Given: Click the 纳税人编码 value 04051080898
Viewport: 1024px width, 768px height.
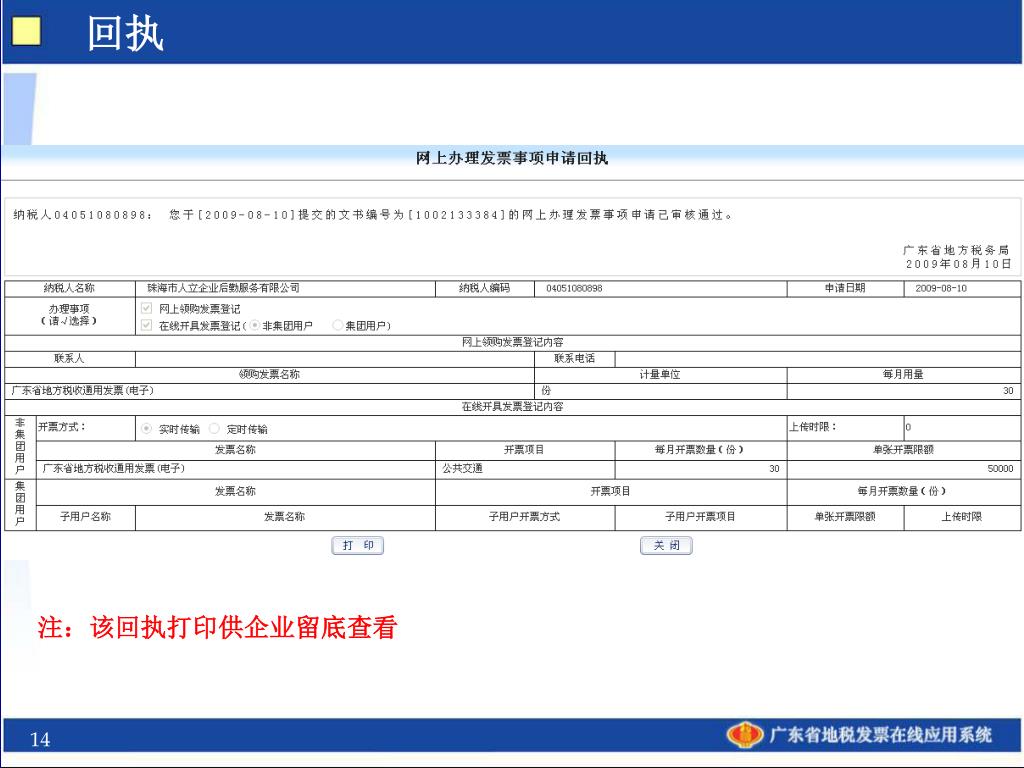Looking at the screenshot, I should (x=574, y=288).
